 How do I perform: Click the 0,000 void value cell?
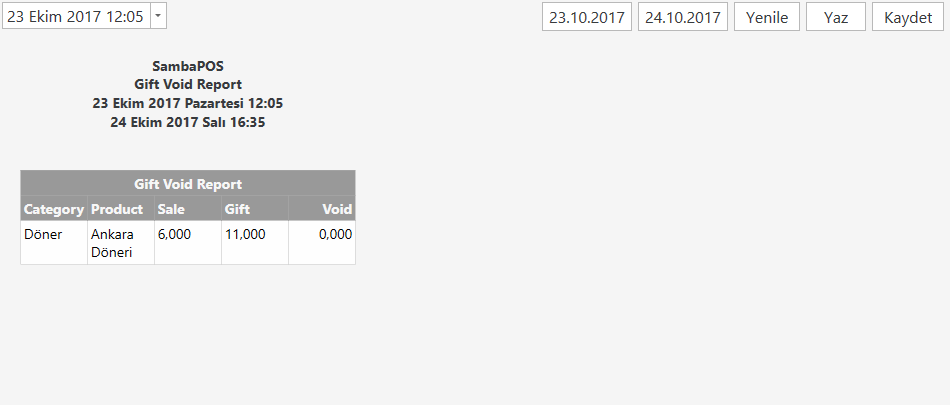click(322, 243)
